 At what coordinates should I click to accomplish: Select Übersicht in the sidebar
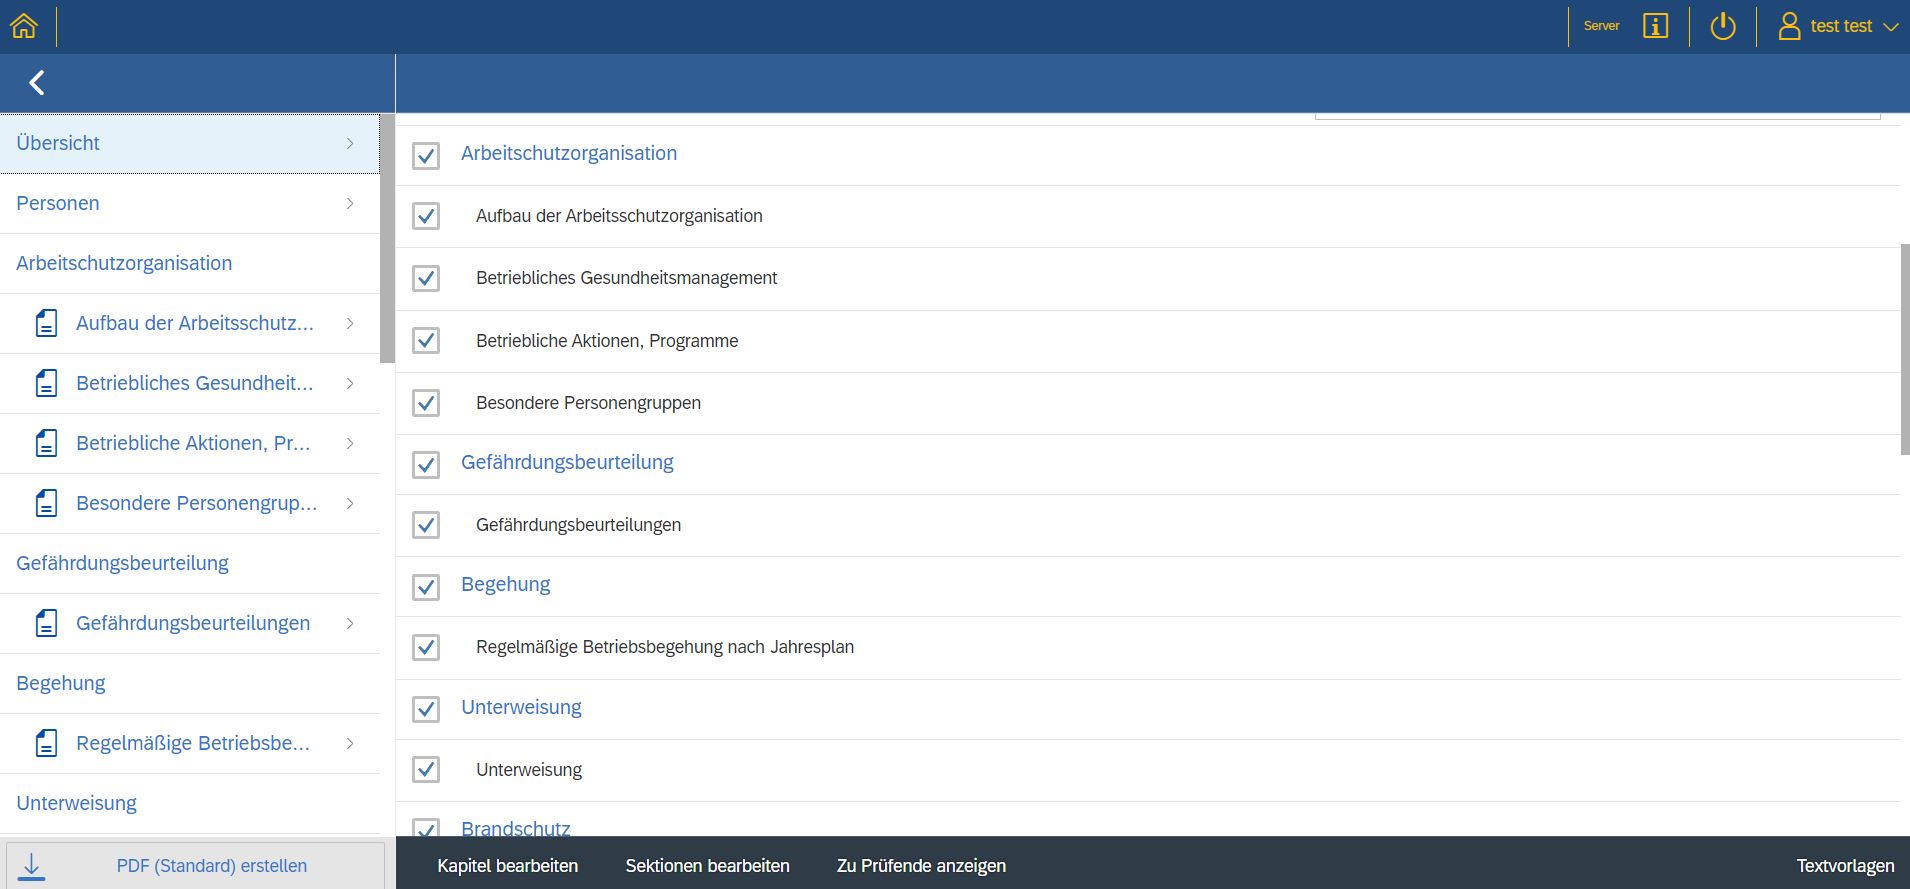coord(190,143)
